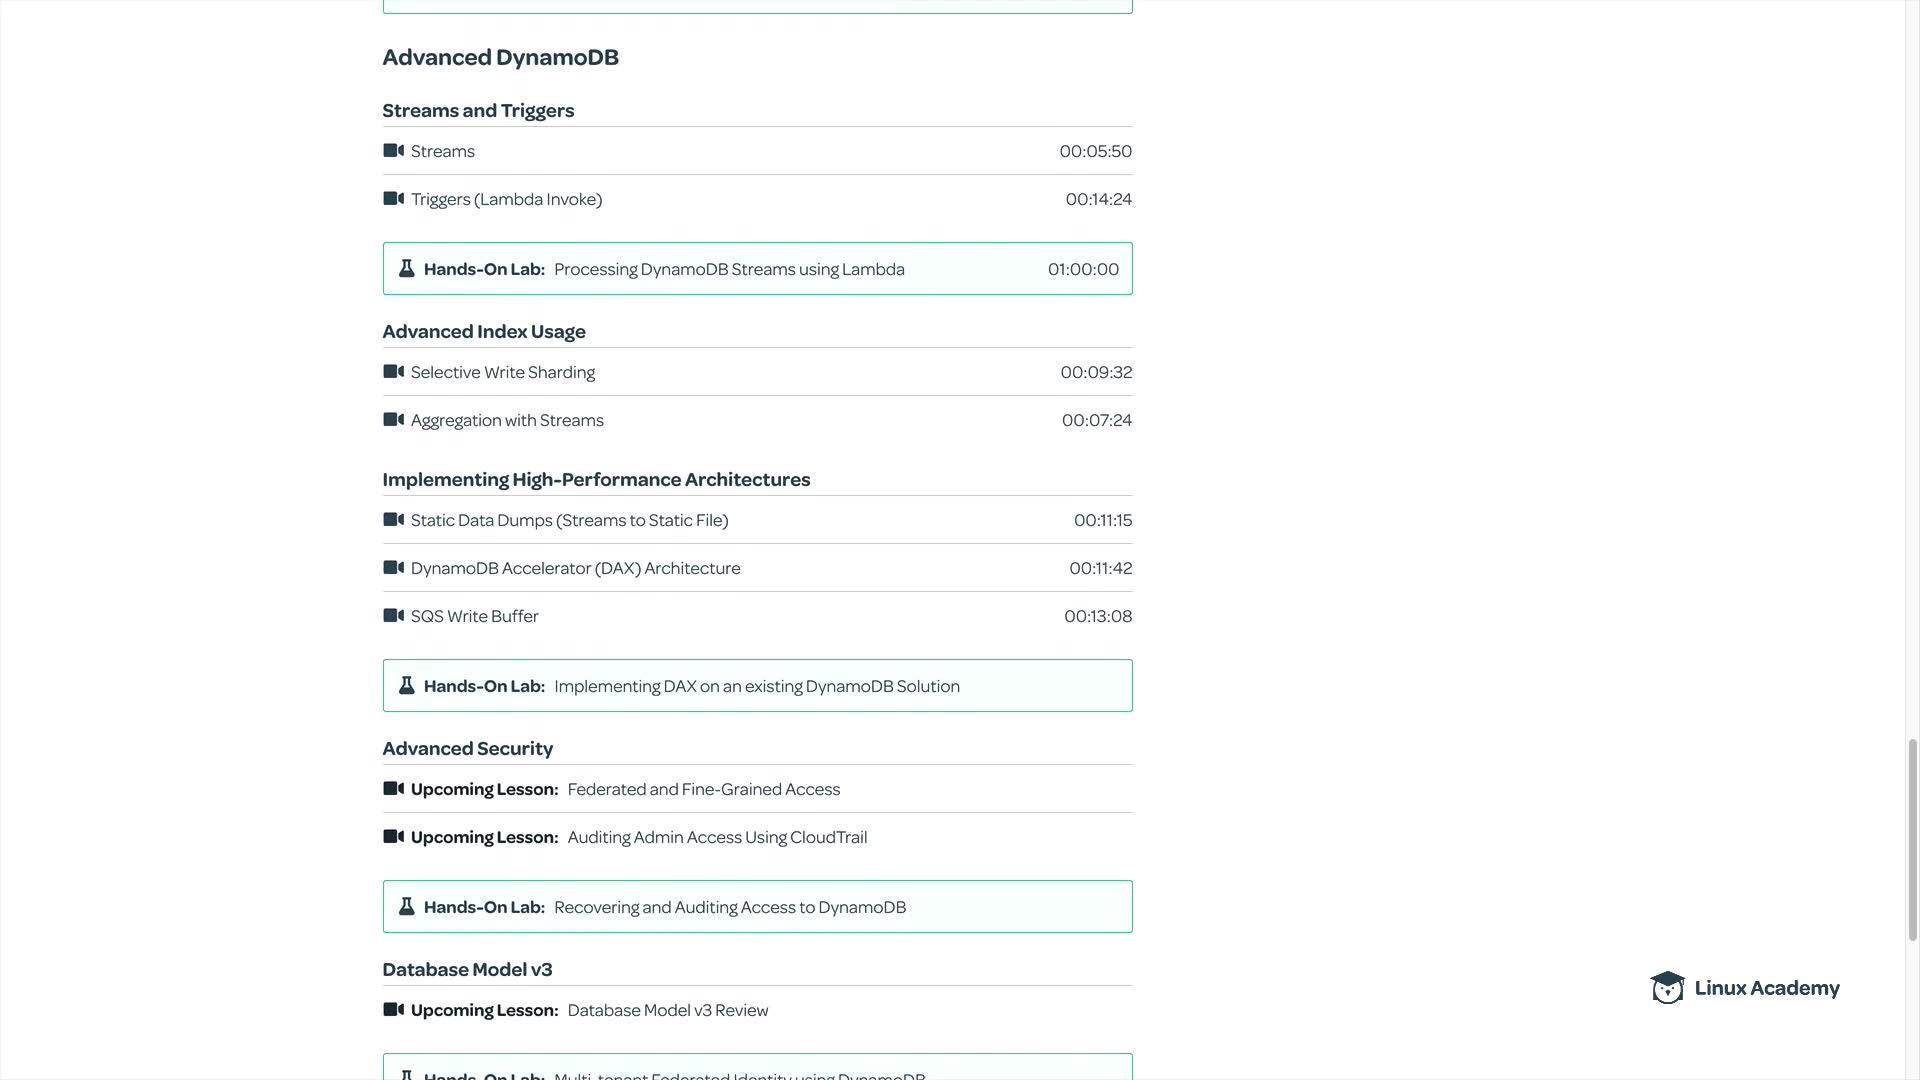
Task: Select Auditing Admin Access Using CloudTrail lesson
Action: click(x=717, y=837)
